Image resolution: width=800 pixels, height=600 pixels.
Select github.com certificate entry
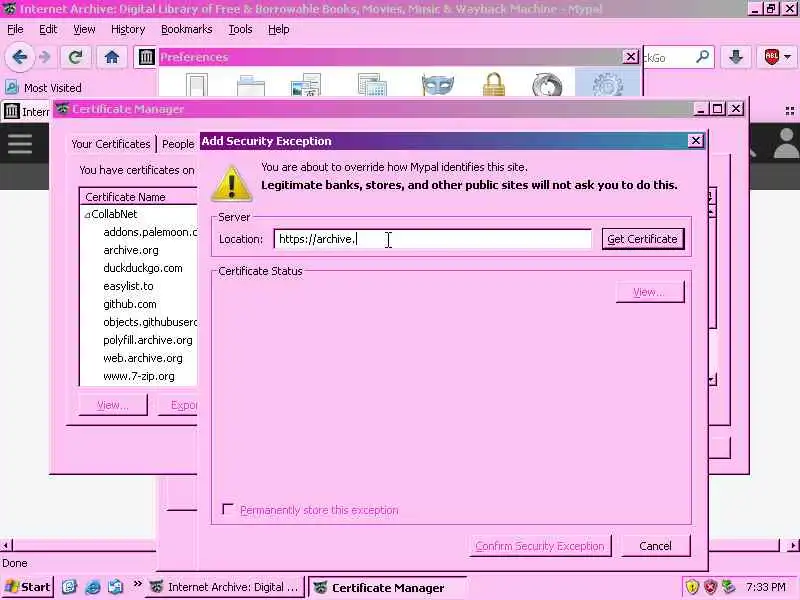(x=130, y=304)
